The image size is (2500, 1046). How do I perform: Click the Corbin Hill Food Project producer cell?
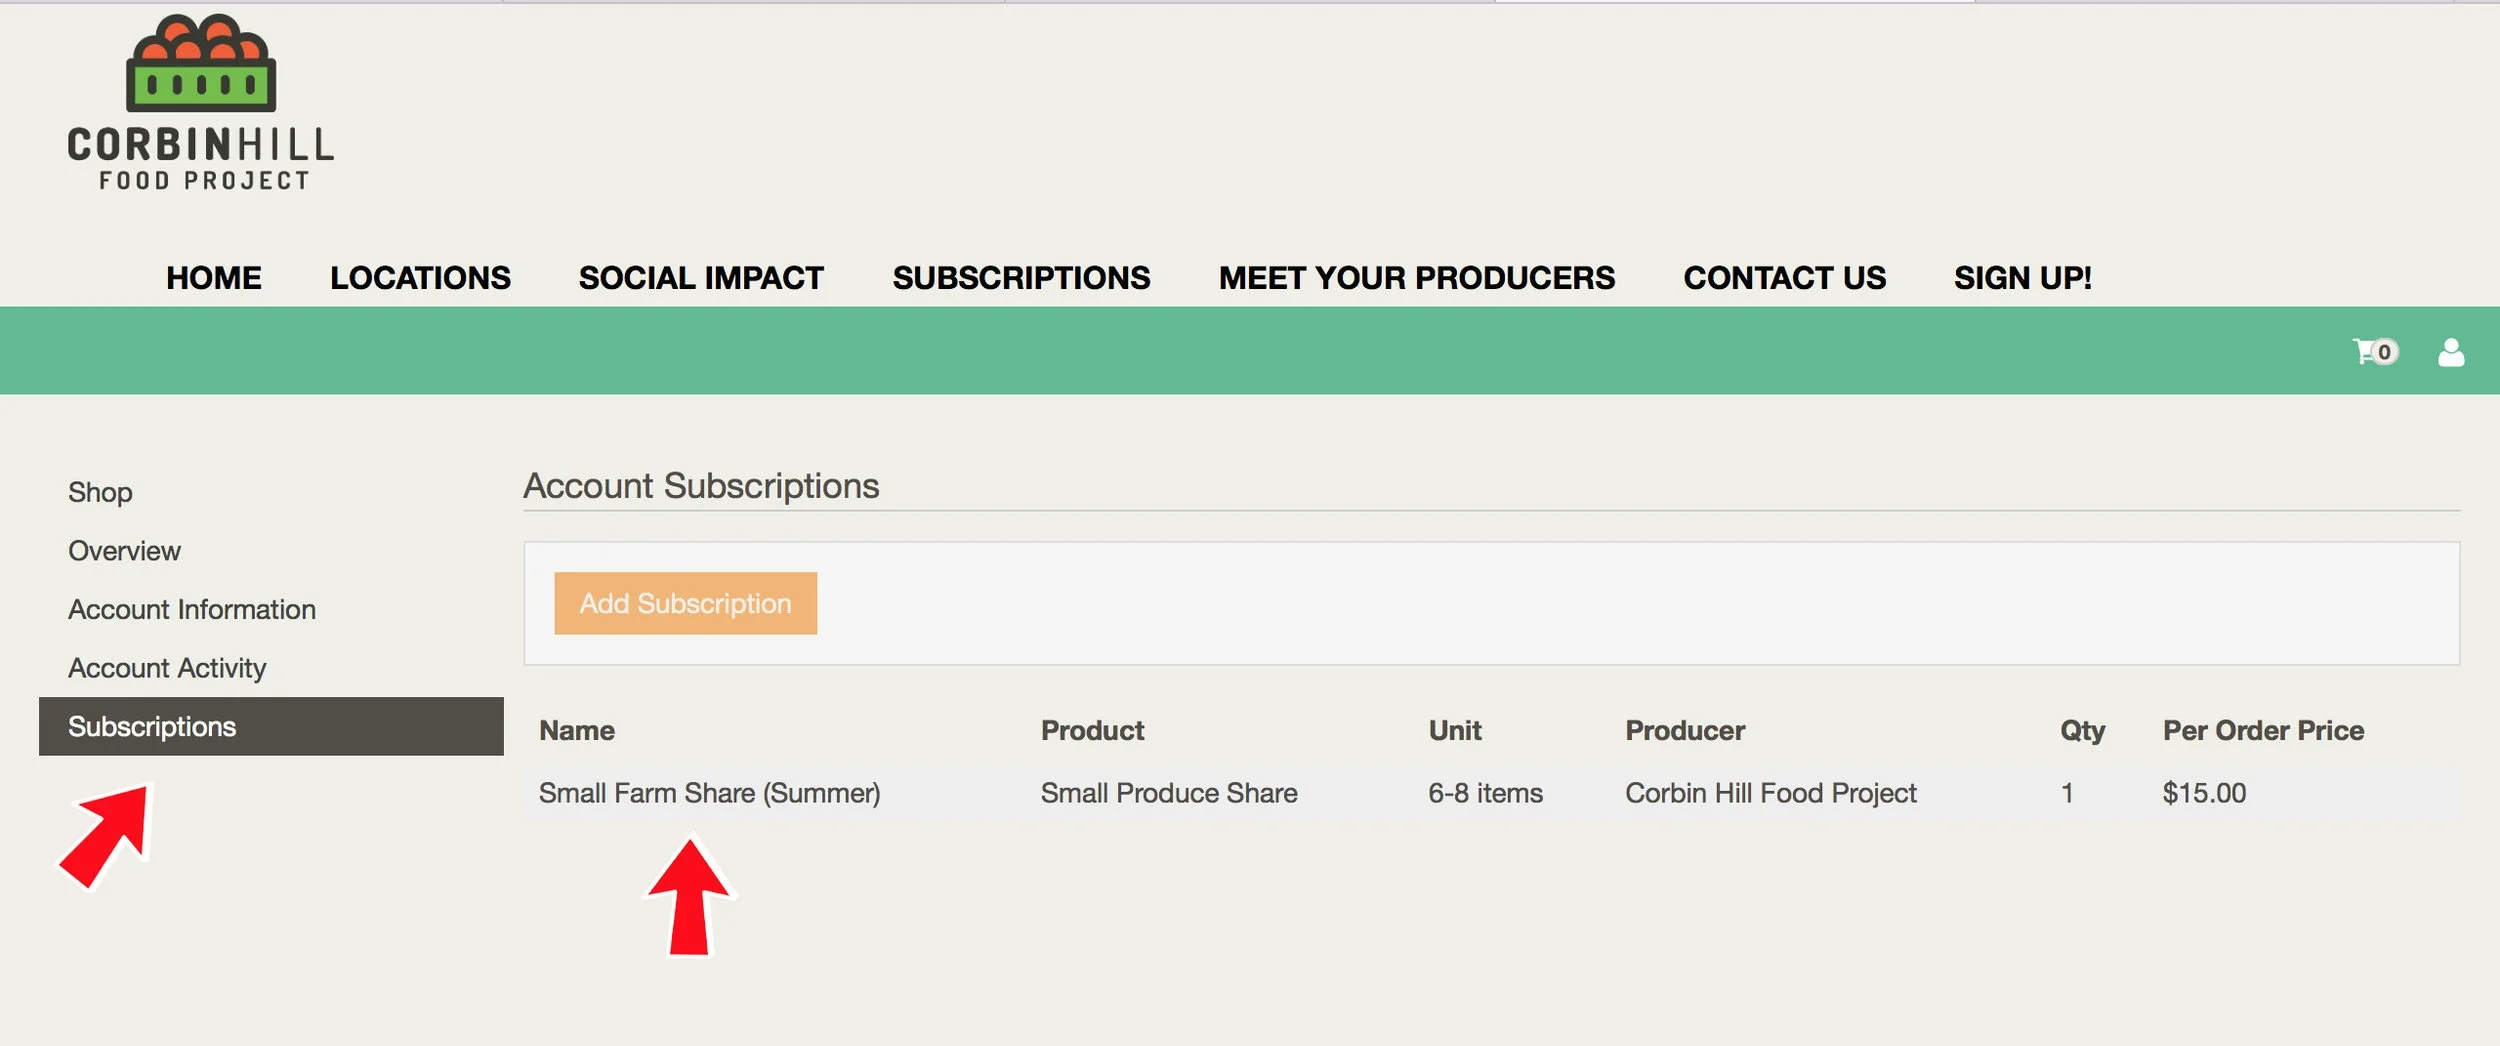pyautogui.click(x=1770, y=793)
